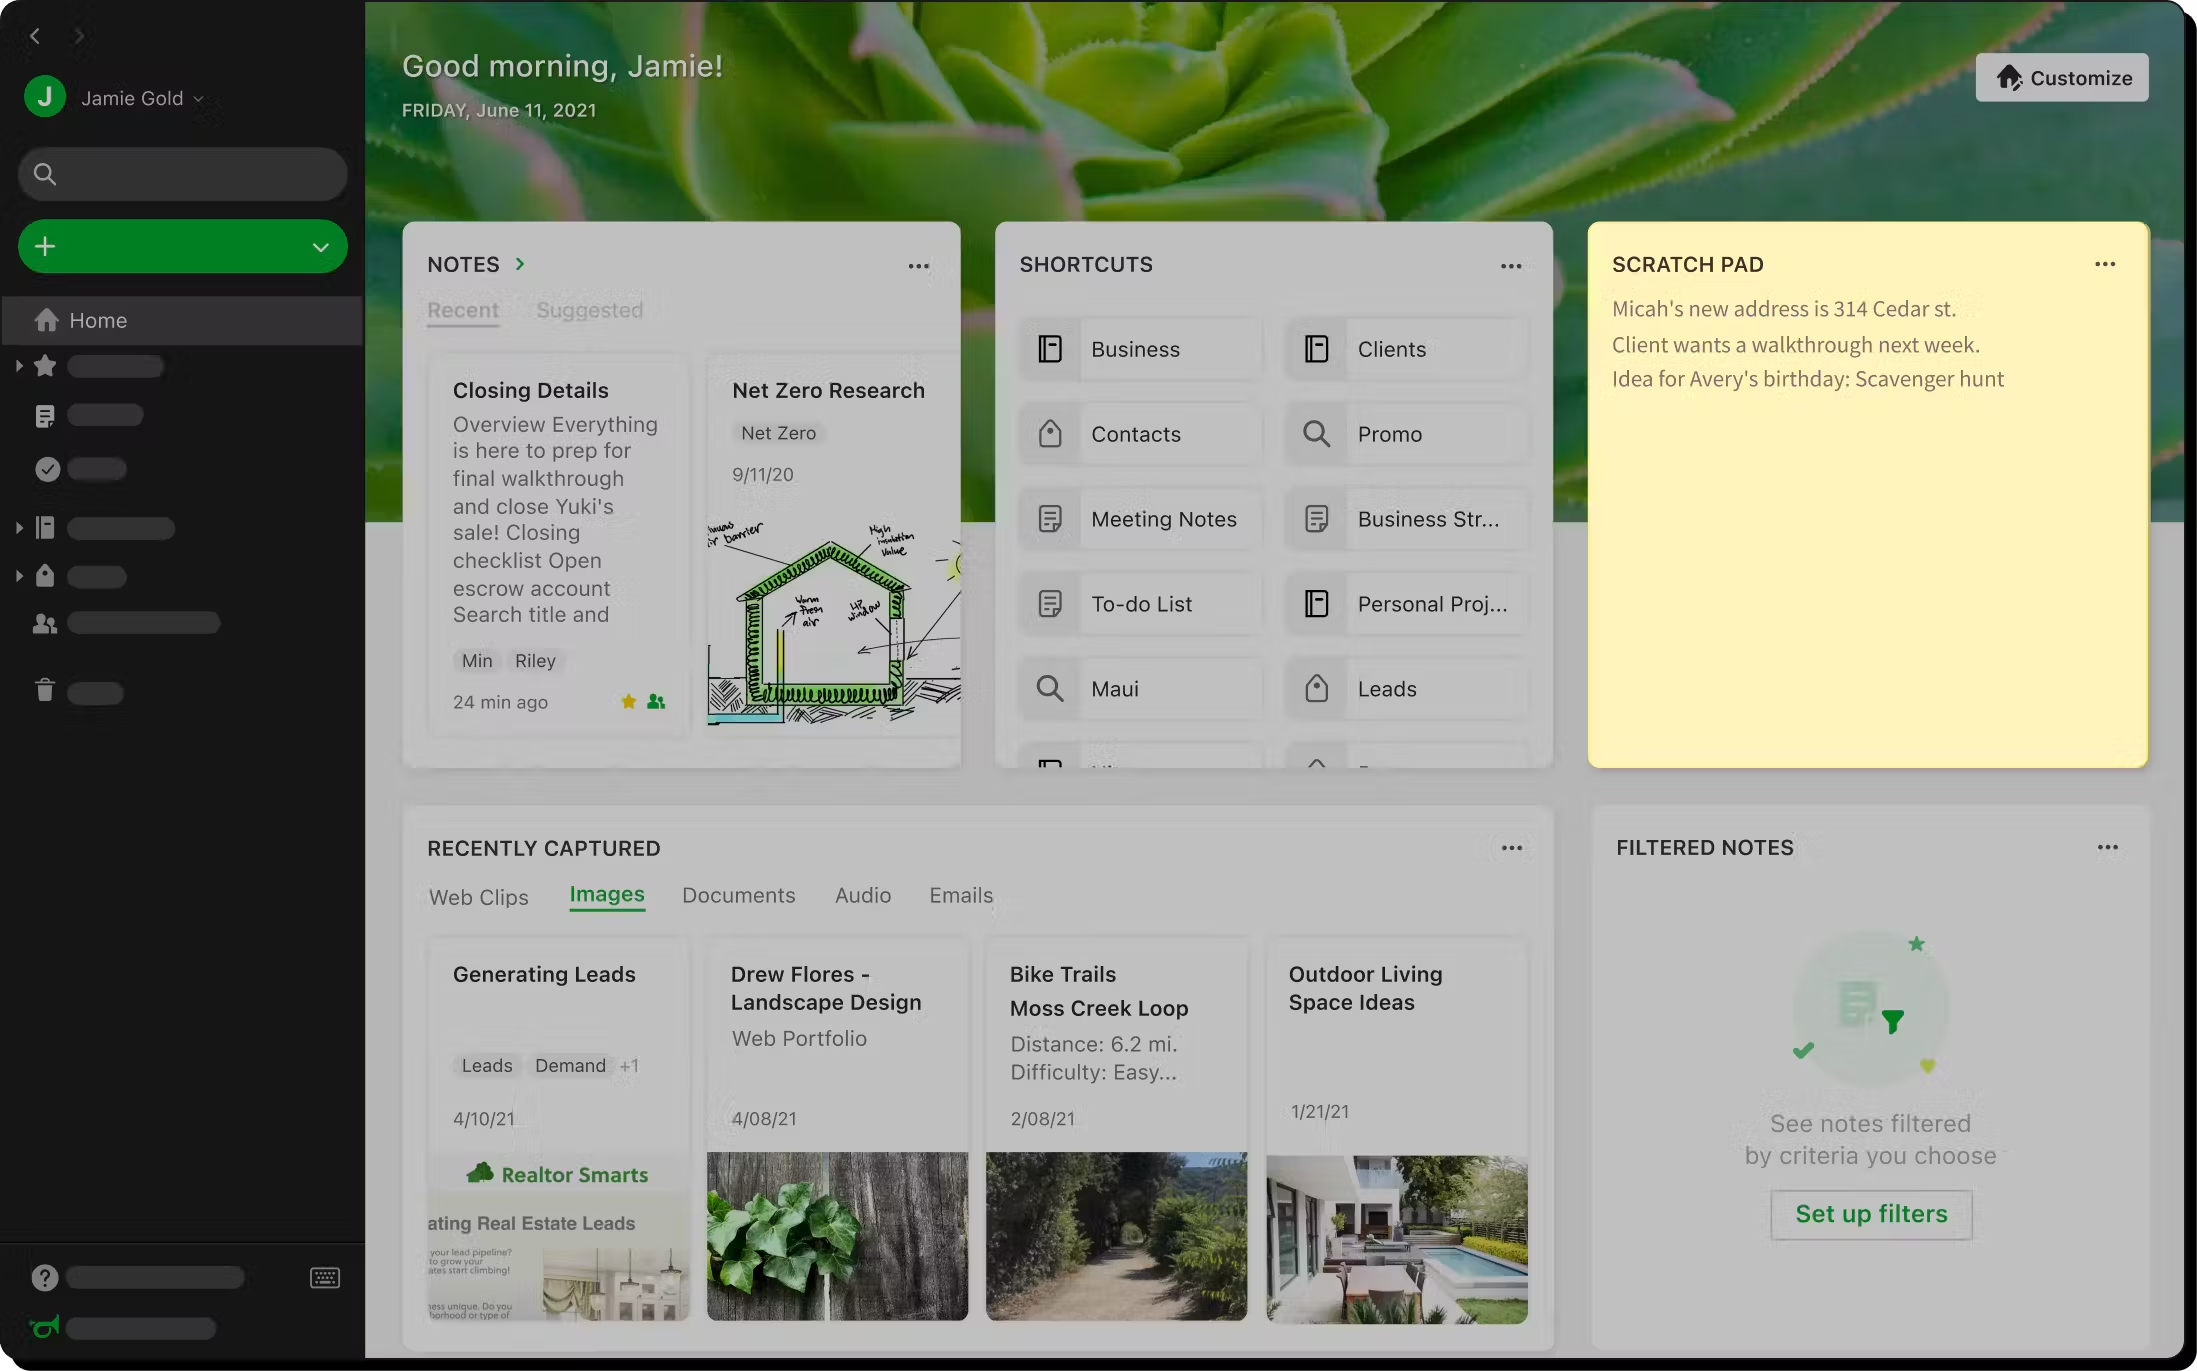Select Documents tab in Recently Captured
The image size is (2197, 1371).
pyautogui.click(x=738, y=896)
